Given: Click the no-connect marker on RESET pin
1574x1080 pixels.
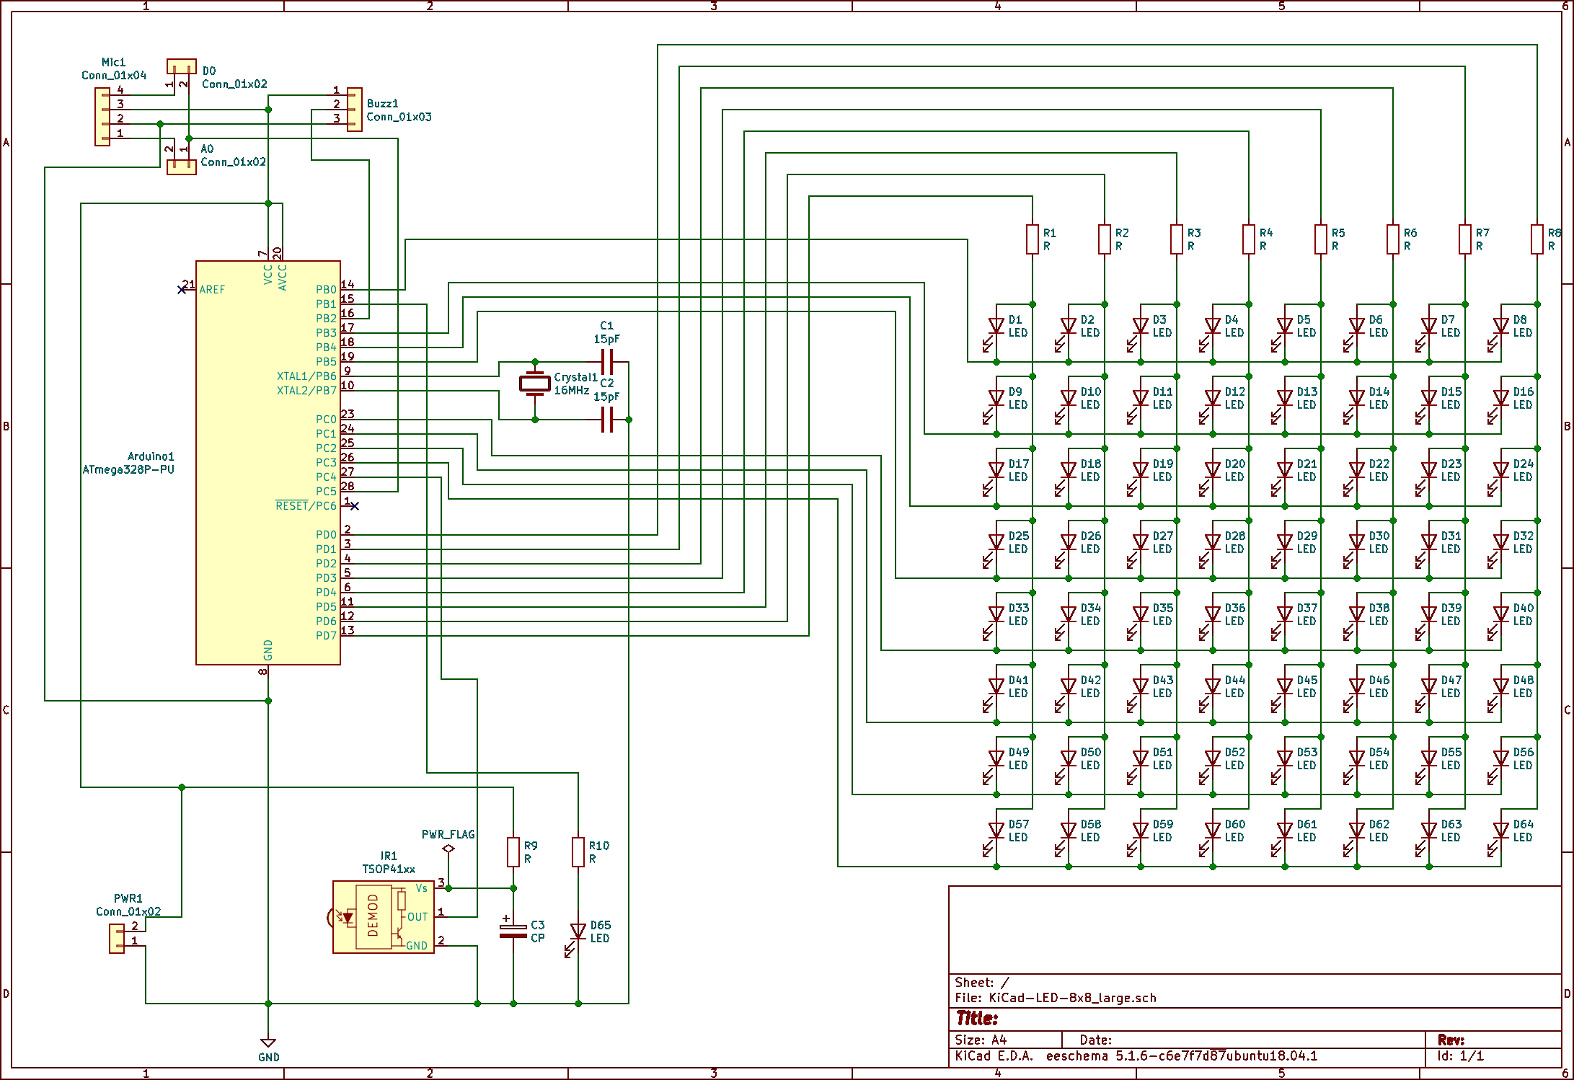Looking at the screenshot, I should [x=354, y=506].
